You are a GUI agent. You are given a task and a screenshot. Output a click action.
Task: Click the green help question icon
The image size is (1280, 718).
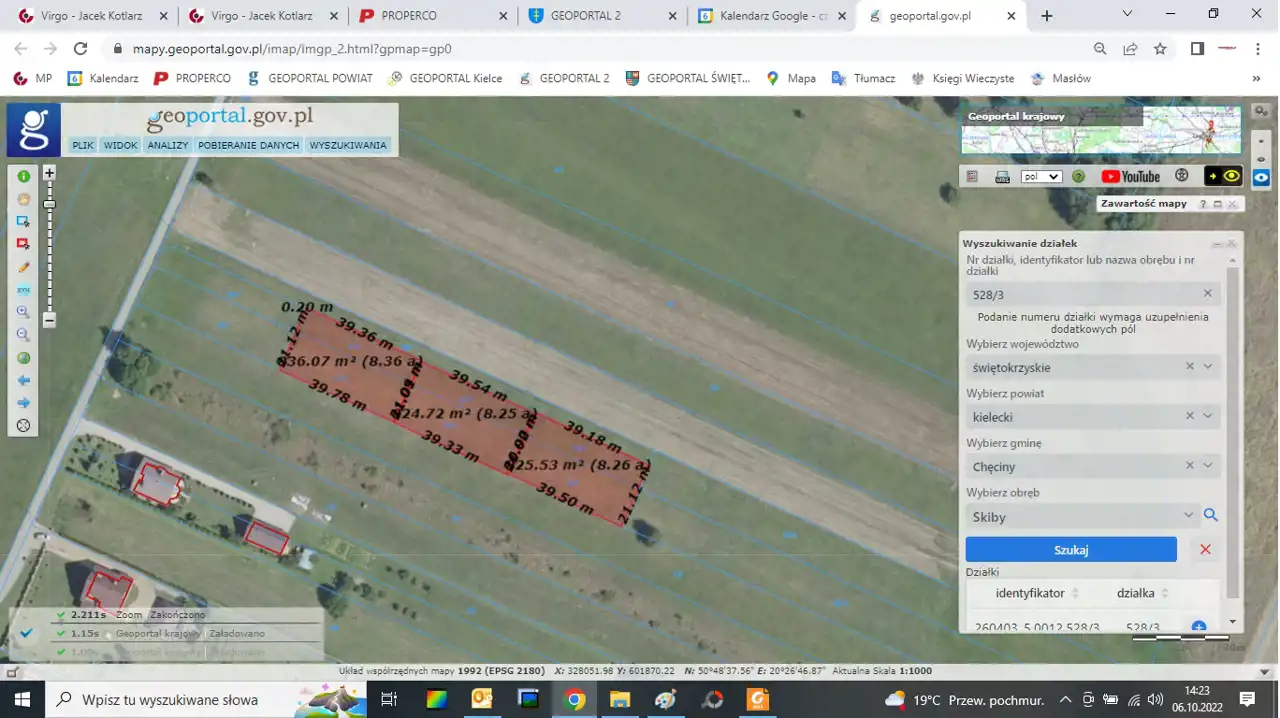pyautogui.click(x=1078, y=176)
